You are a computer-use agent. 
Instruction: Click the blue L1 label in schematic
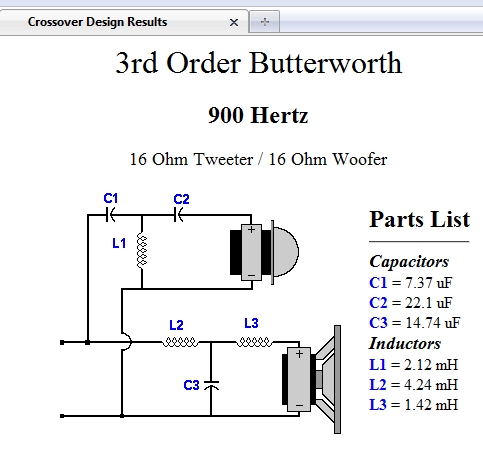119,243
